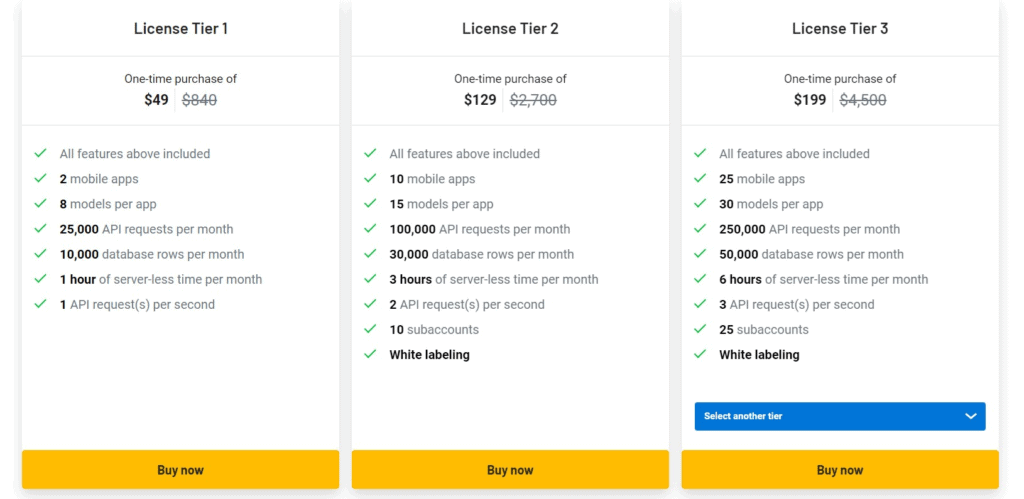Click checkmark beside '25,000 API requests per month'
Screen dimensions: 1024x499
point(41,229)
